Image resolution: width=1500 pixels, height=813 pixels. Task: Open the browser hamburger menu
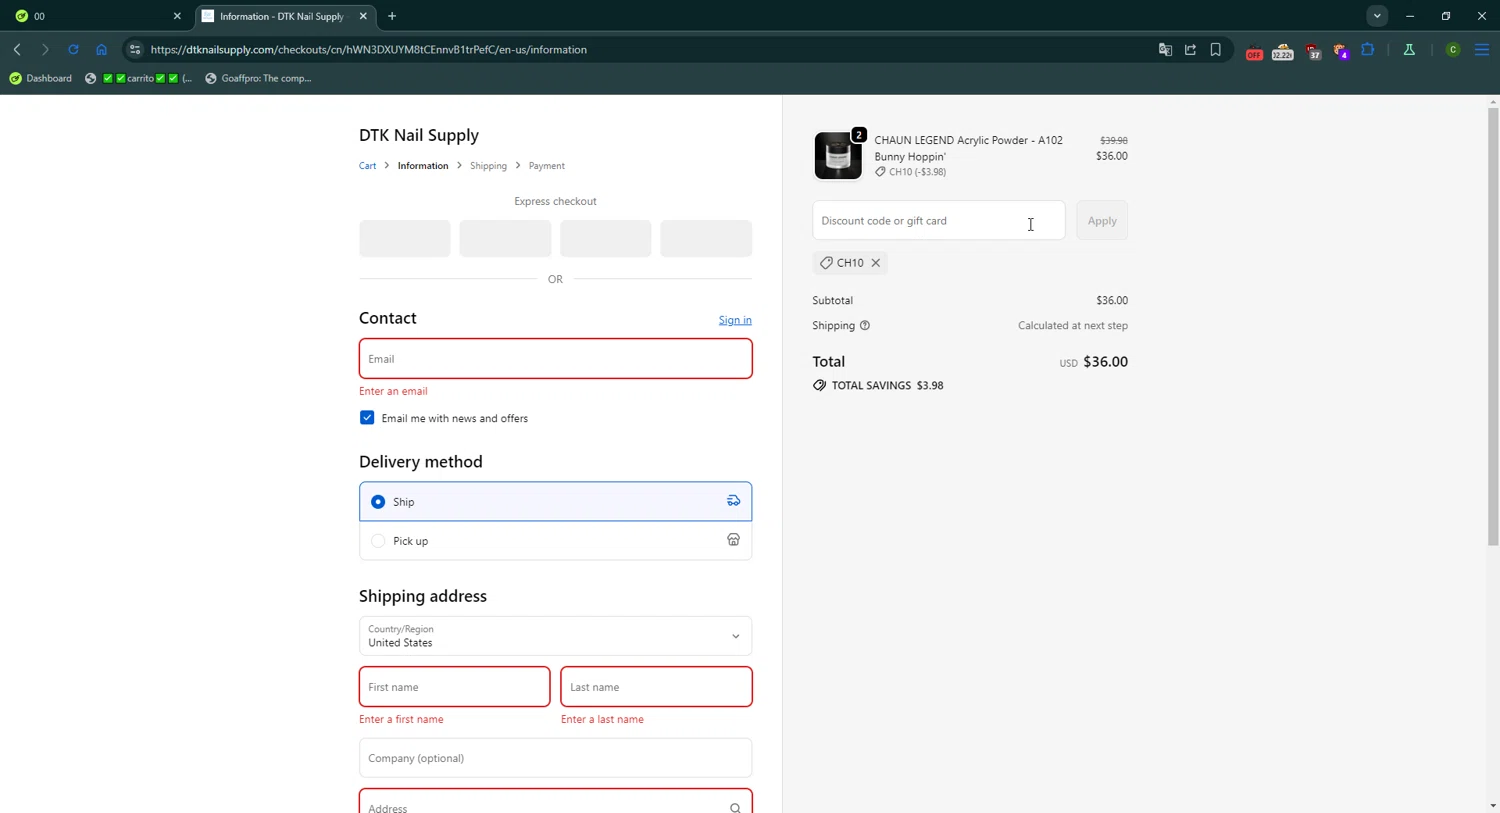click(1482, 49)
